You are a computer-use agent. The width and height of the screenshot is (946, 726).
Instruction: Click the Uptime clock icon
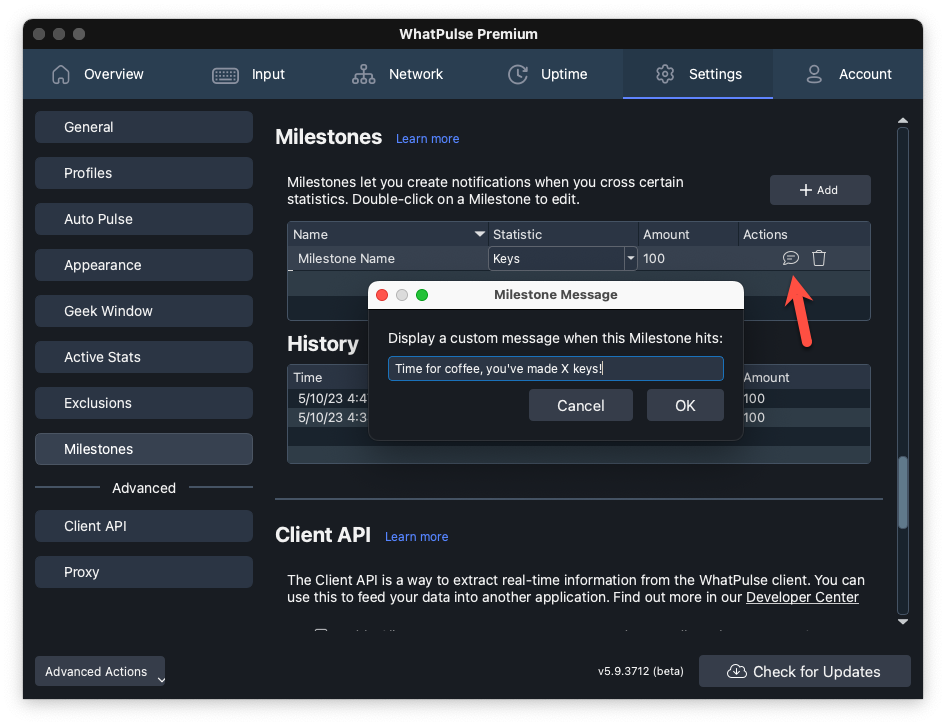(x=518, y=74)
